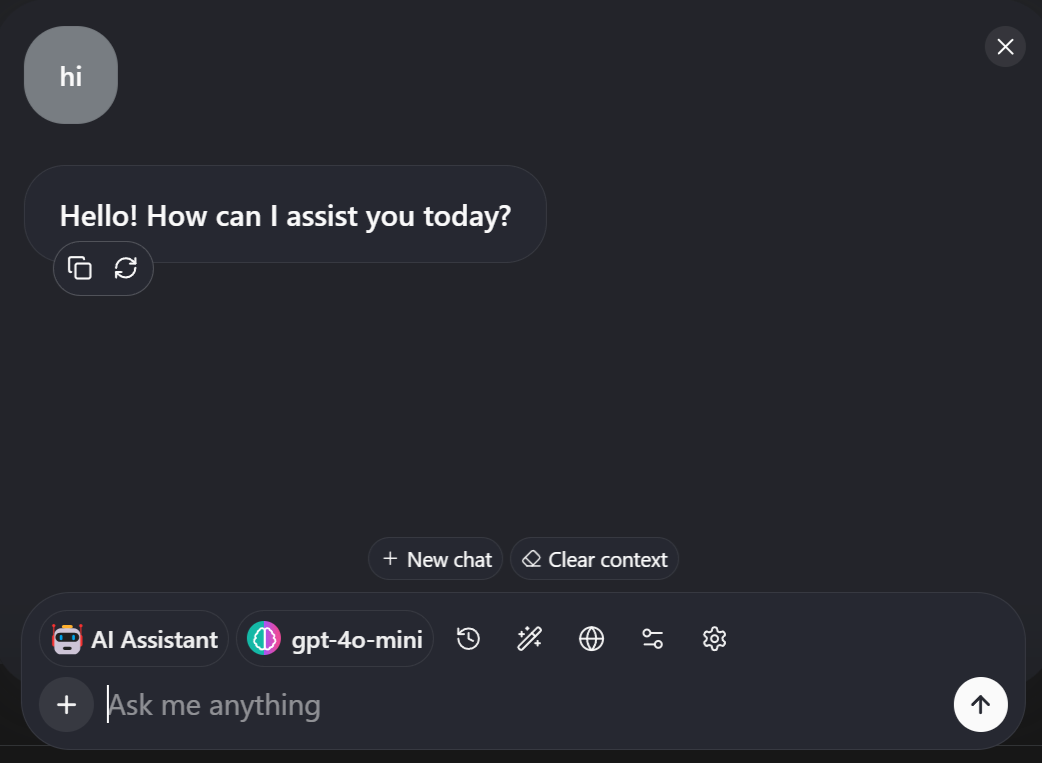Click the Clear context button
1042x763 pixels.
coord(594,559)
